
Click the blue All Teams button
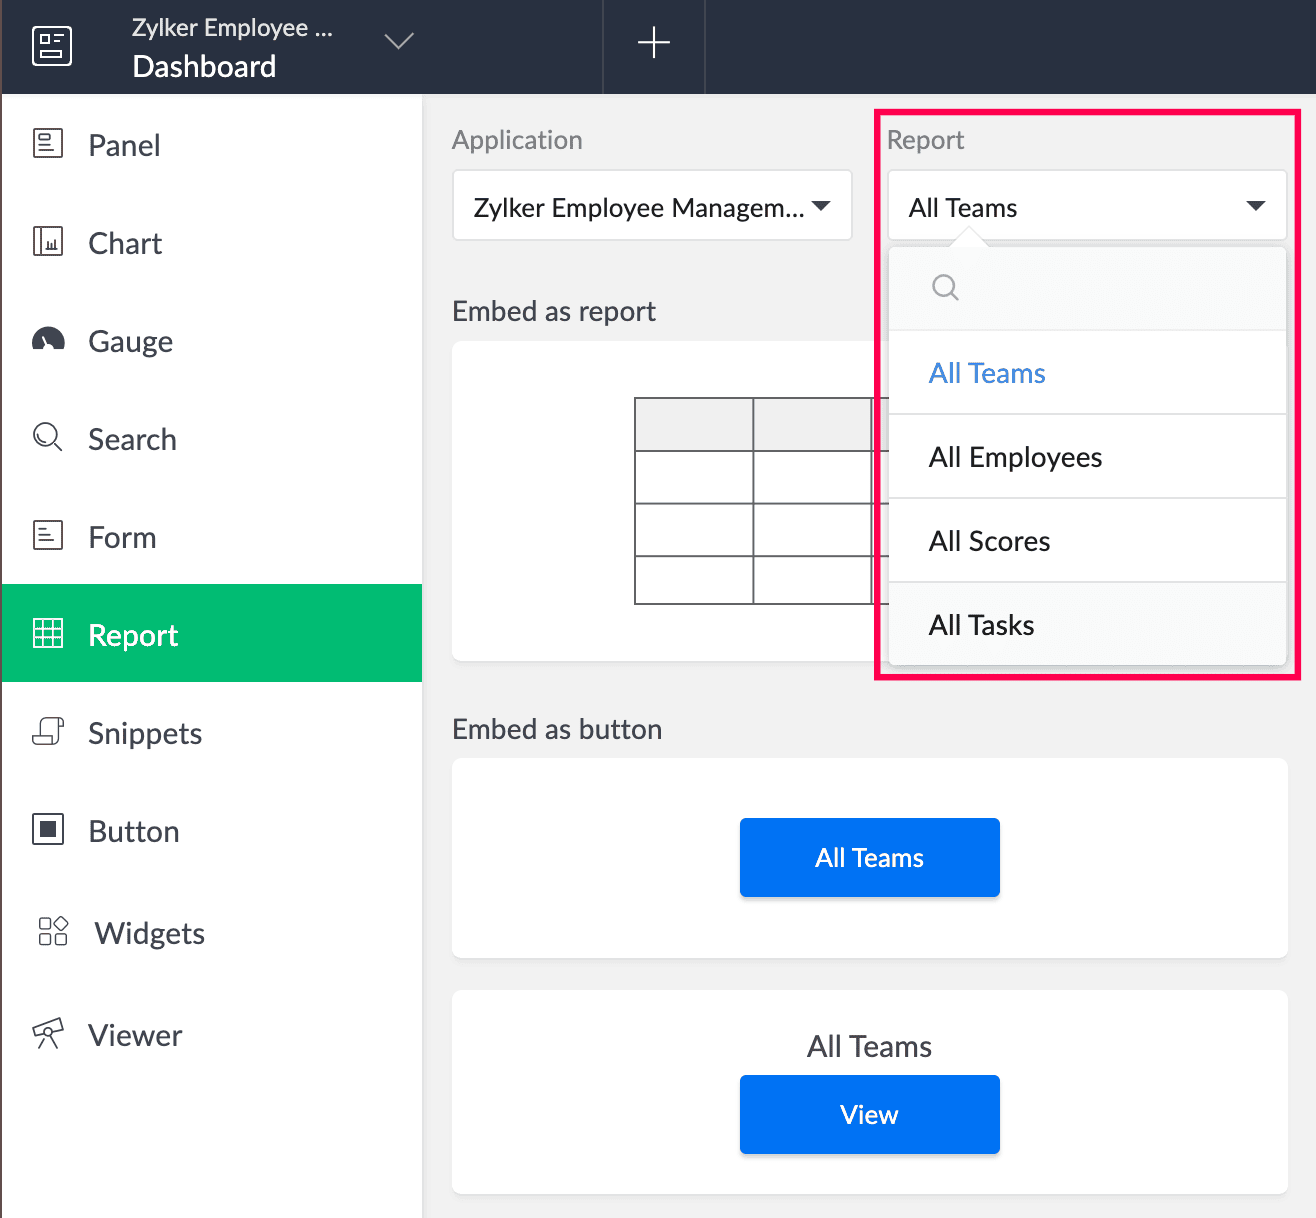coord(869,858)
